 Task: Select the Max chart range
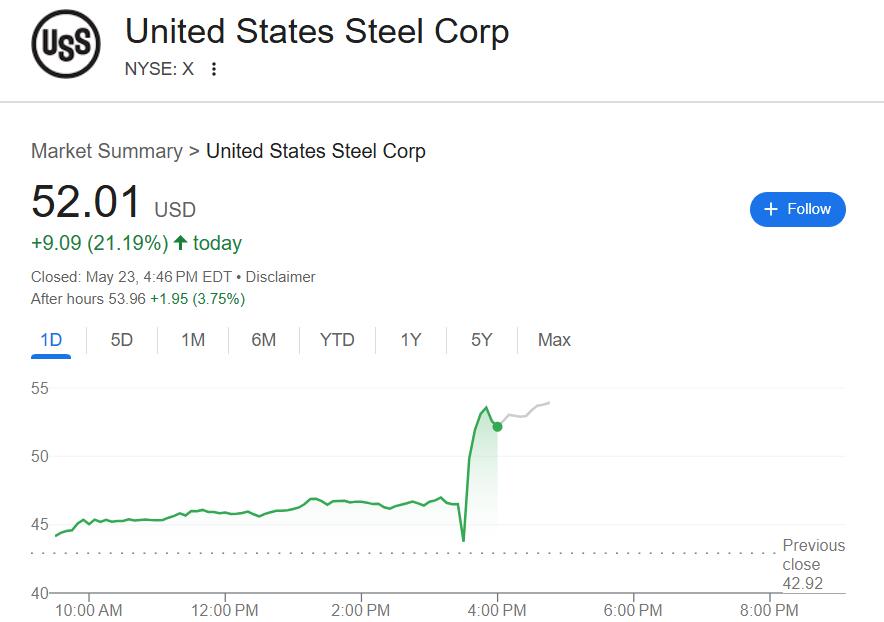pos(554,340)
